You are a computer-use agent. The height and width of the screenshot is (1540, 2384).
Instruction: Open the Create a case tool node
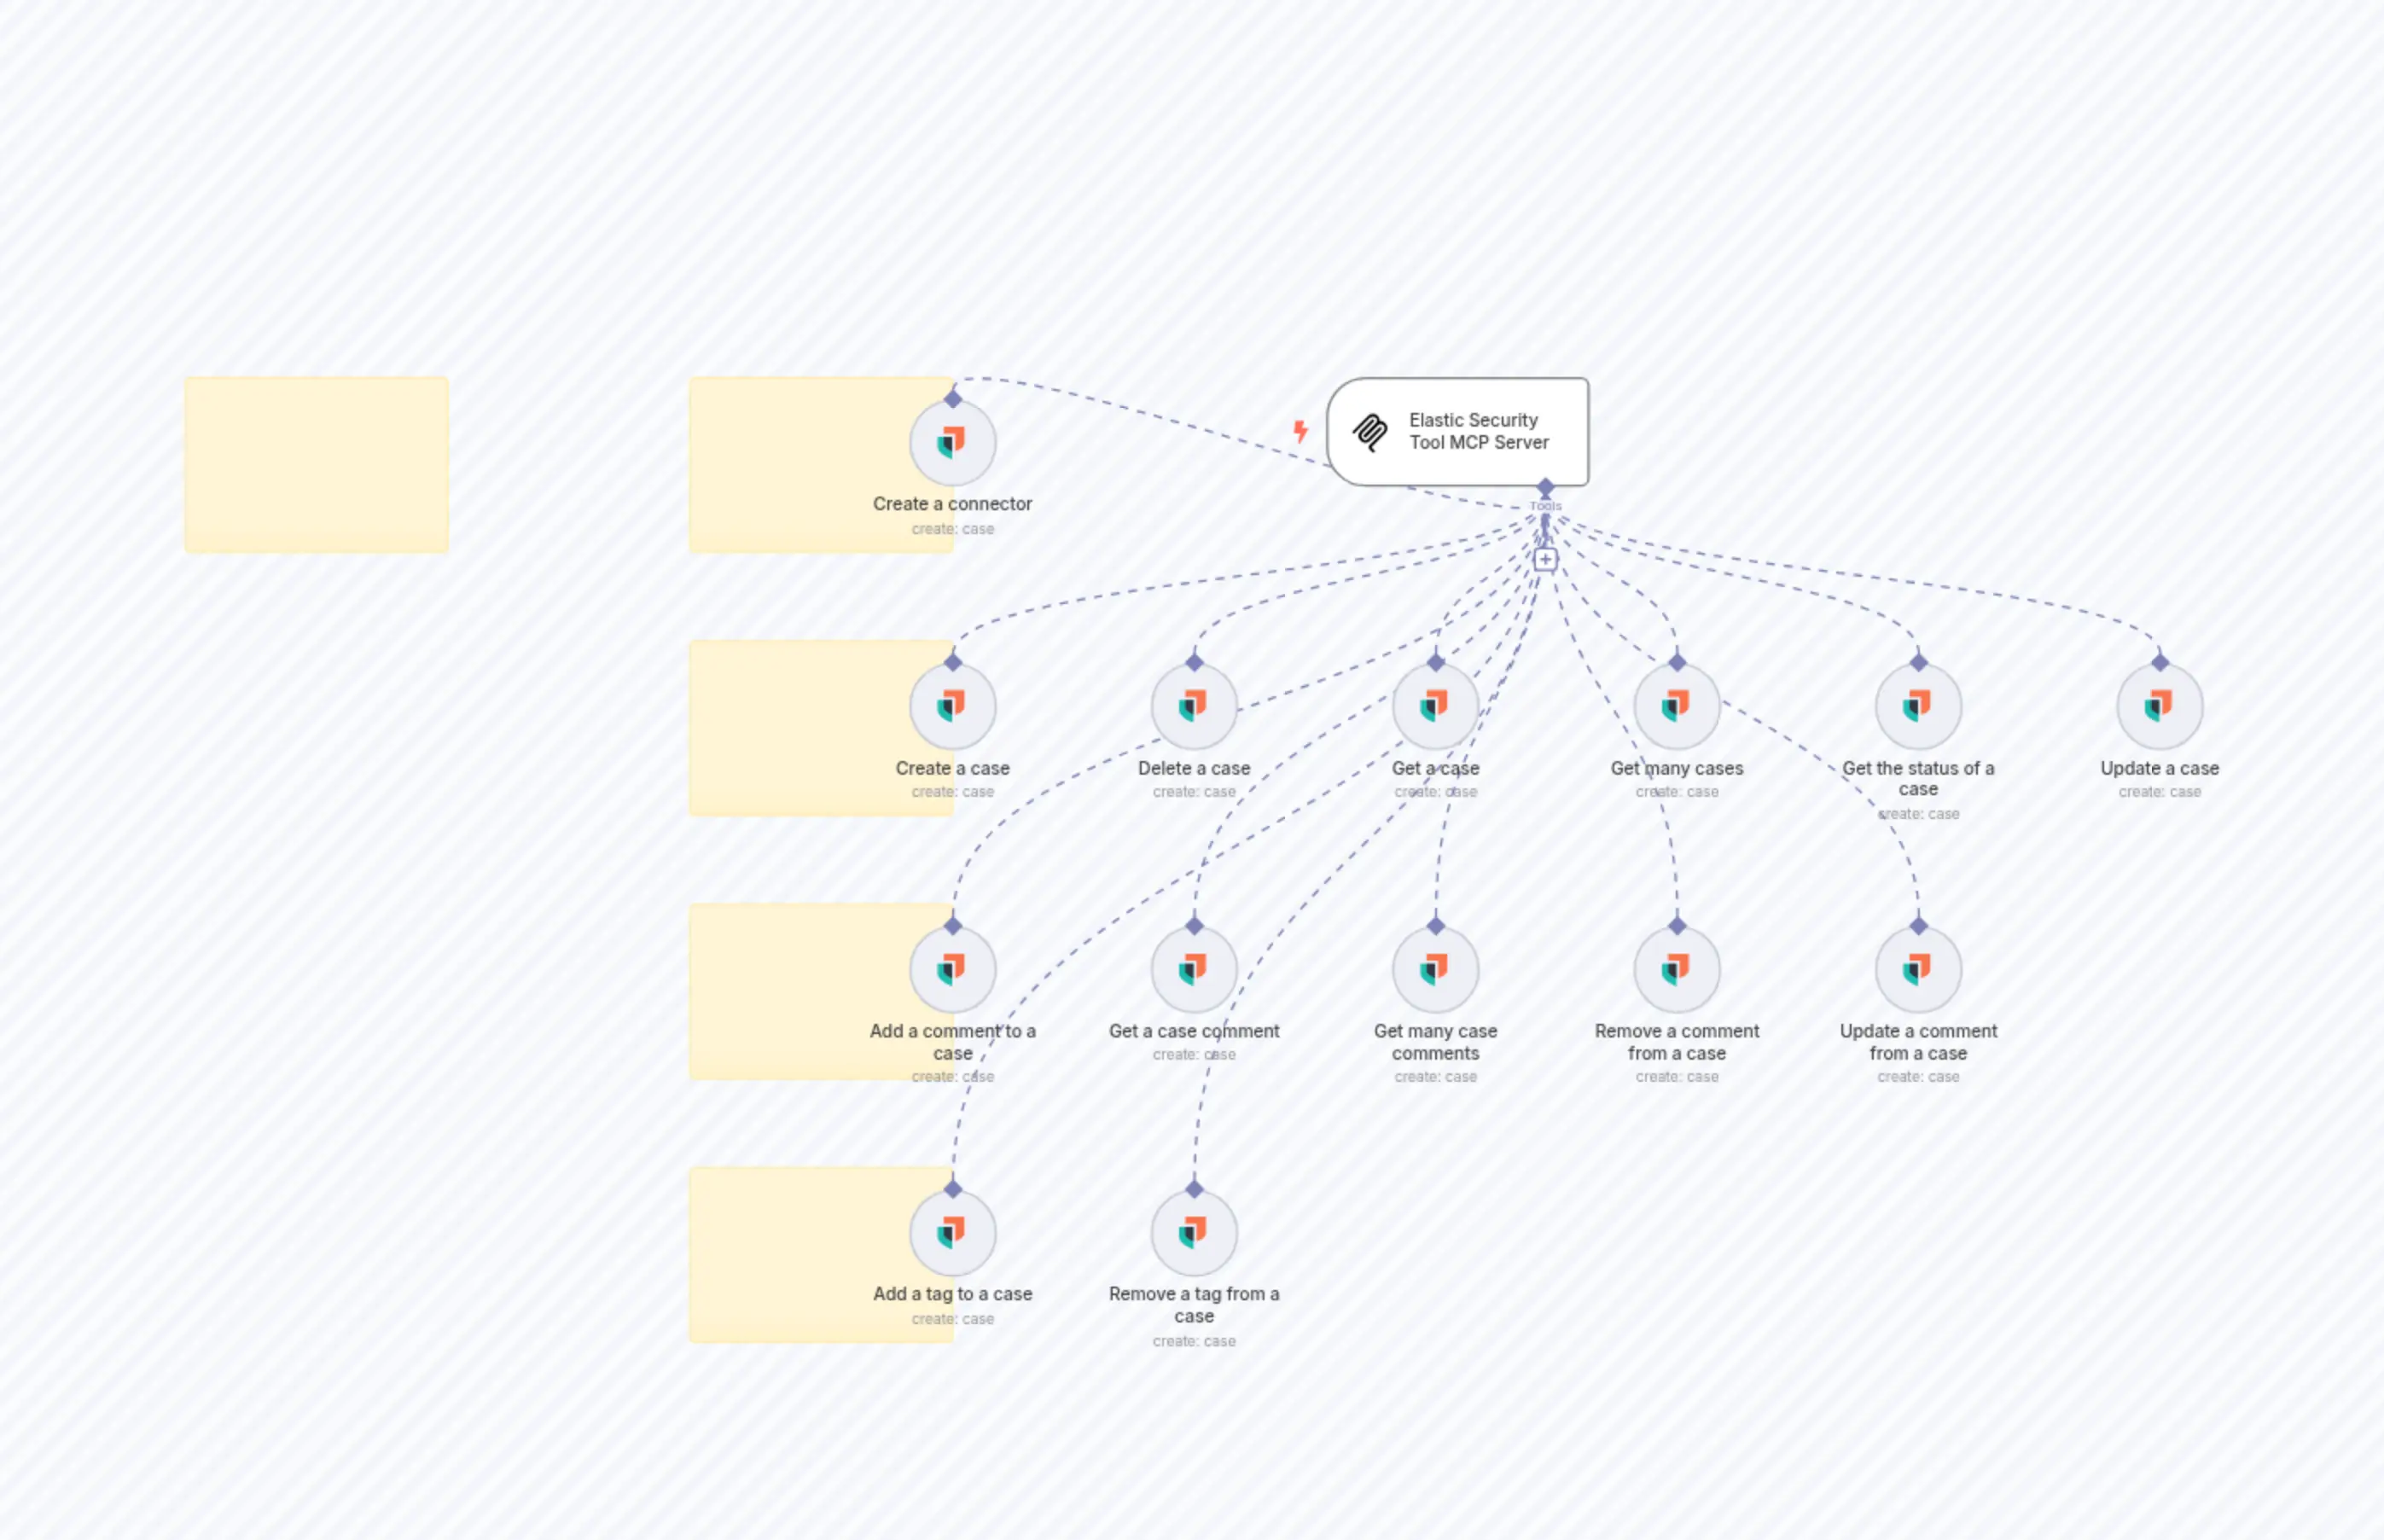[x=953, y=706]
